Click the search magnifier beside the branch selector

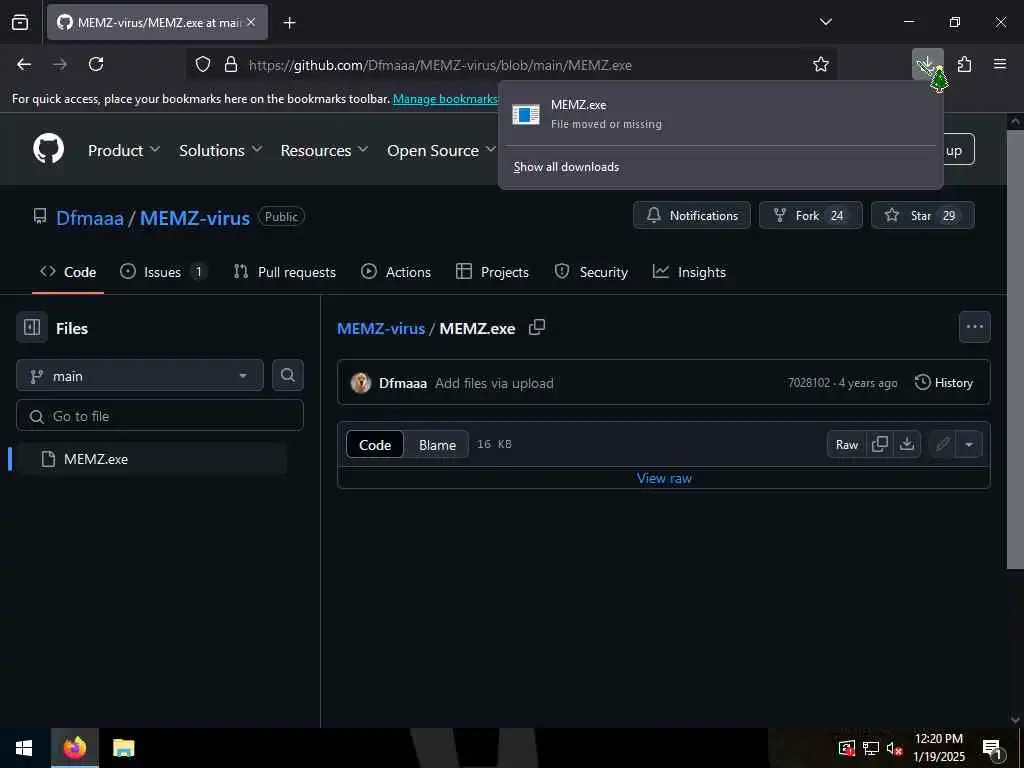pyautogui.click(x=288, y=376)
